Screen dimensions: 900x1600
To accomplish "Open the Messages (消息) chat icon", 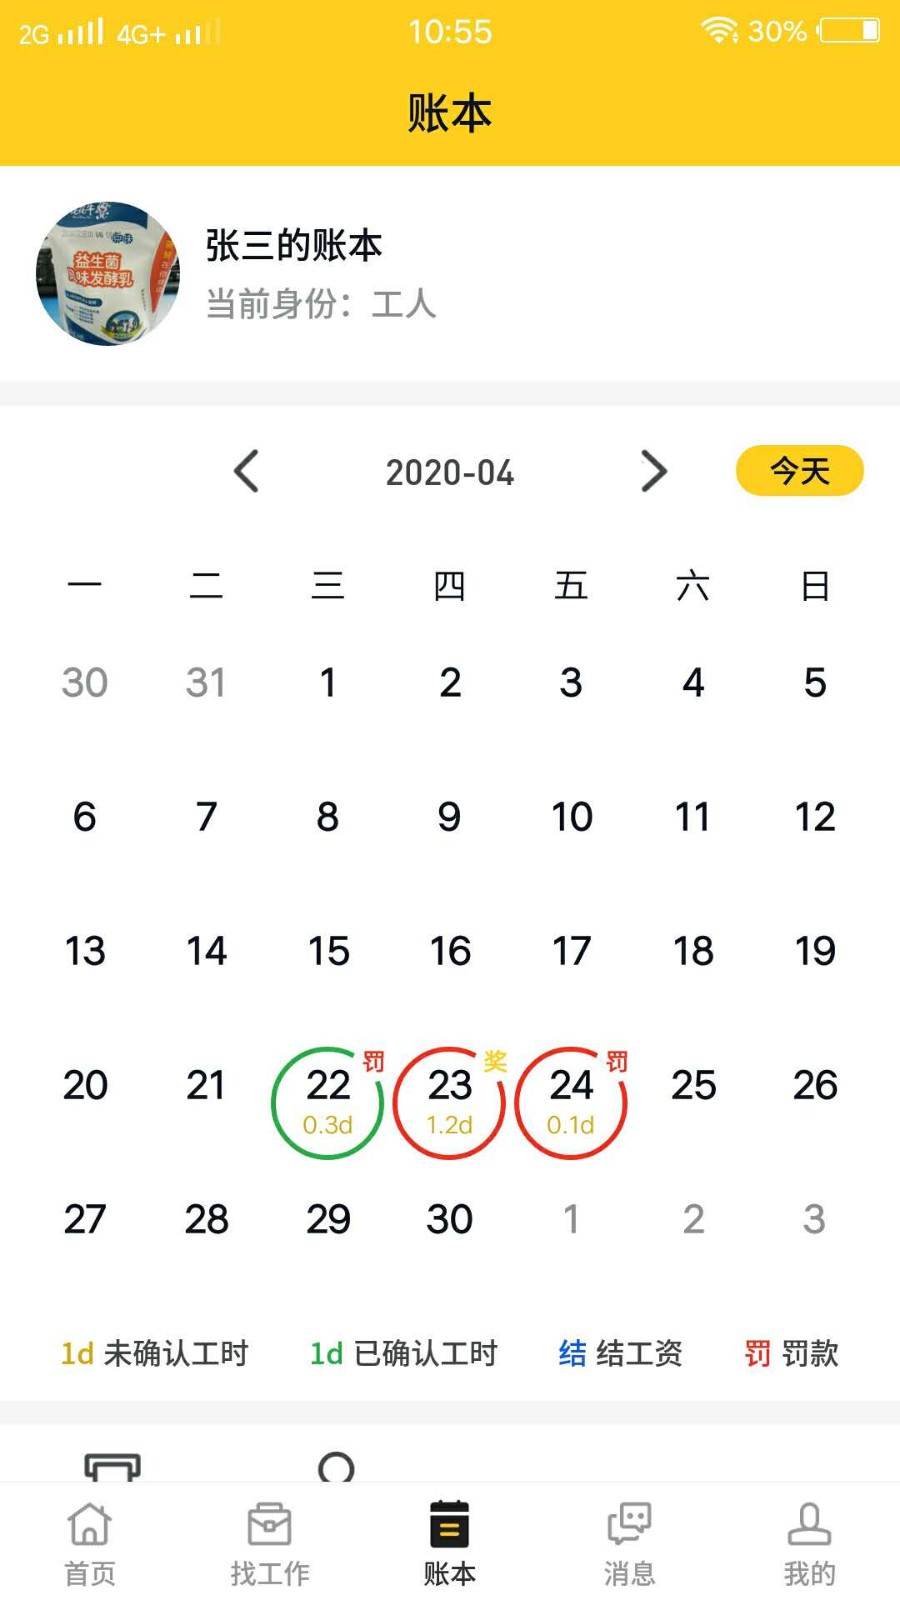I will tap(629, 1526).
